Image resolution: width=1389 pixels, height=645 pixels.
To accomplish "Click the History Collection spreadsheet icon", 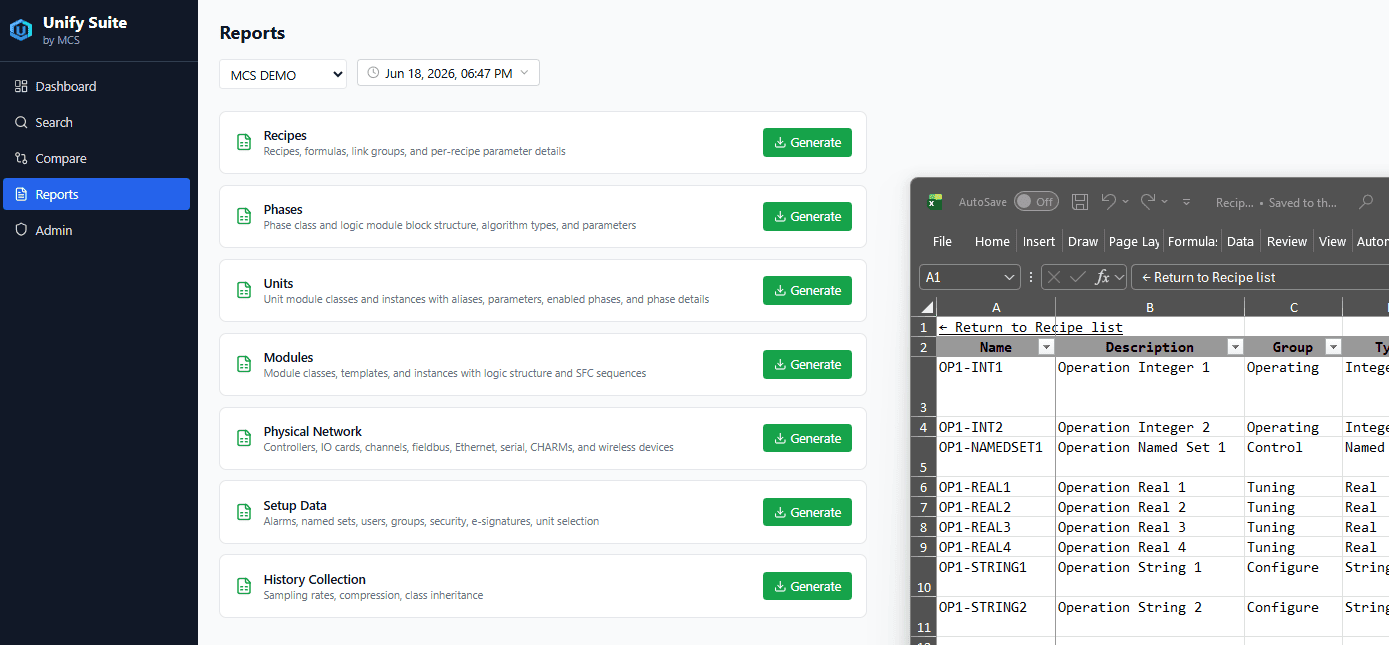I will point(244,586).
